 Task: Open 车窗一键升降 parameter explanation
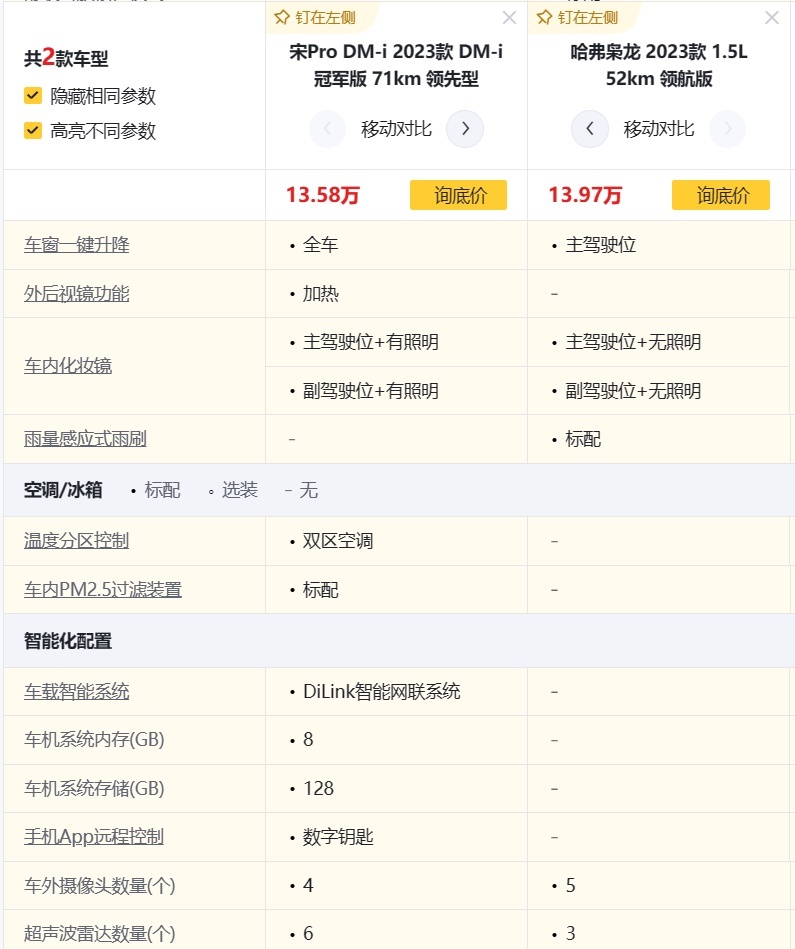(x=76, y=245)
